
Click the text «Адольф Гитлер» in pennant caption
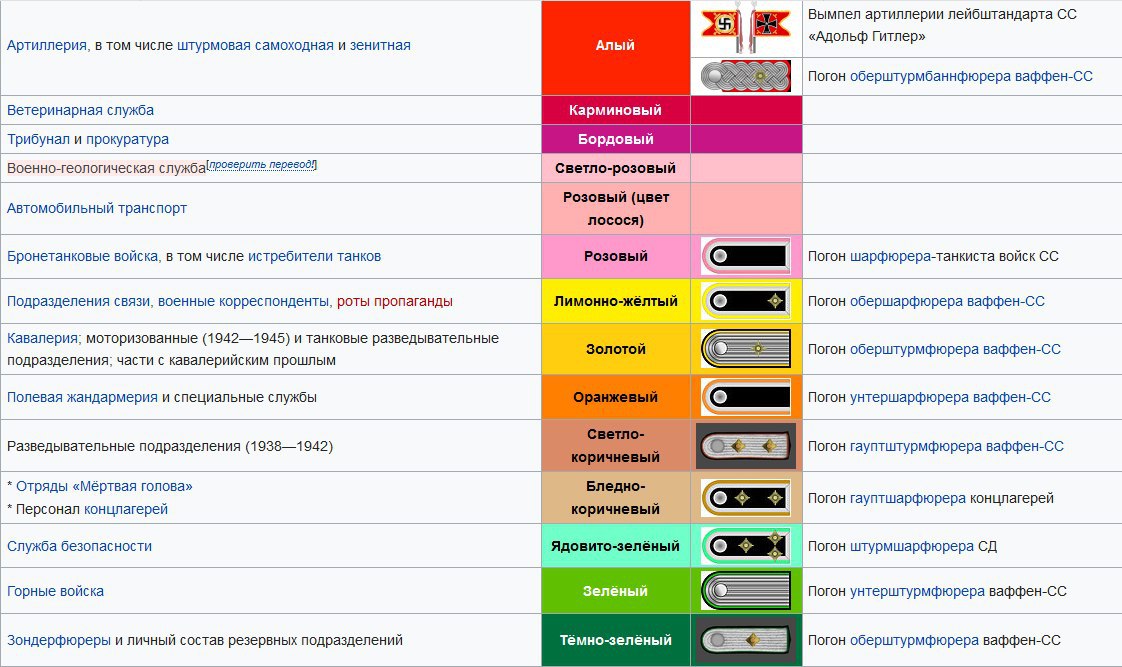point(867,36)
